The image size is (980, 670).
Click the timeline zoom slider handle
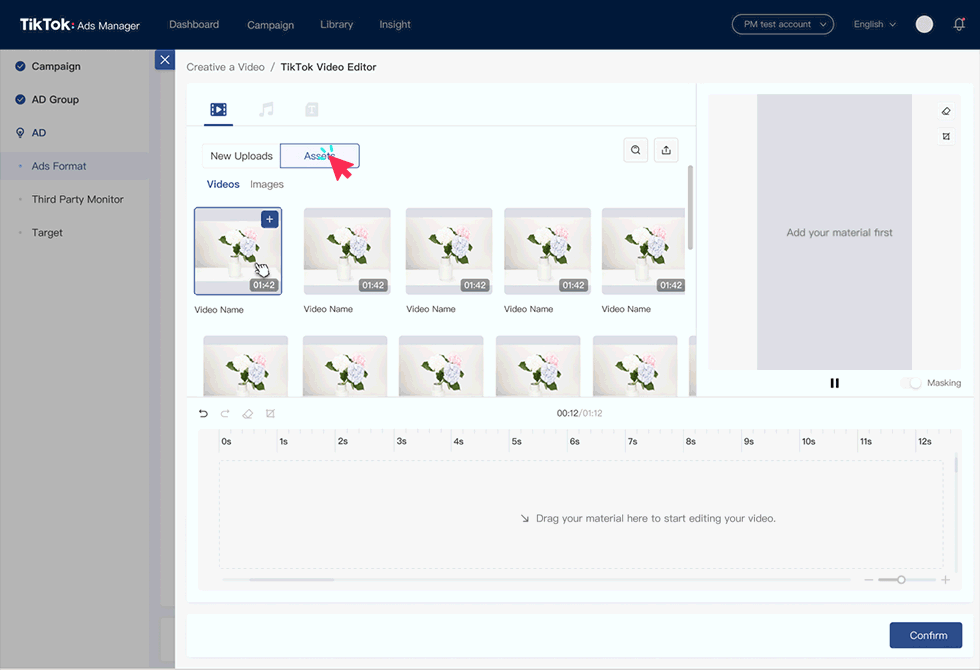click(901, 580)
